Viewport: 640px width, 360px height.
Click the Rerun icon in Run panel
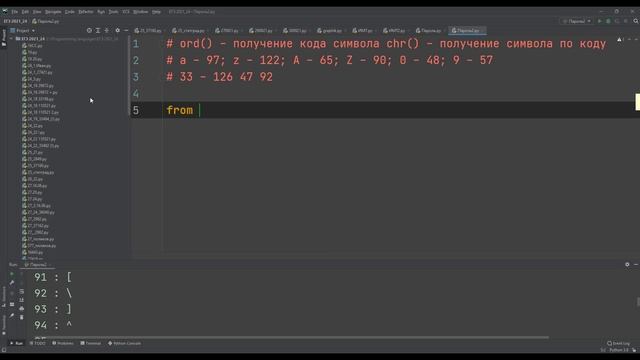pos(12,274)
